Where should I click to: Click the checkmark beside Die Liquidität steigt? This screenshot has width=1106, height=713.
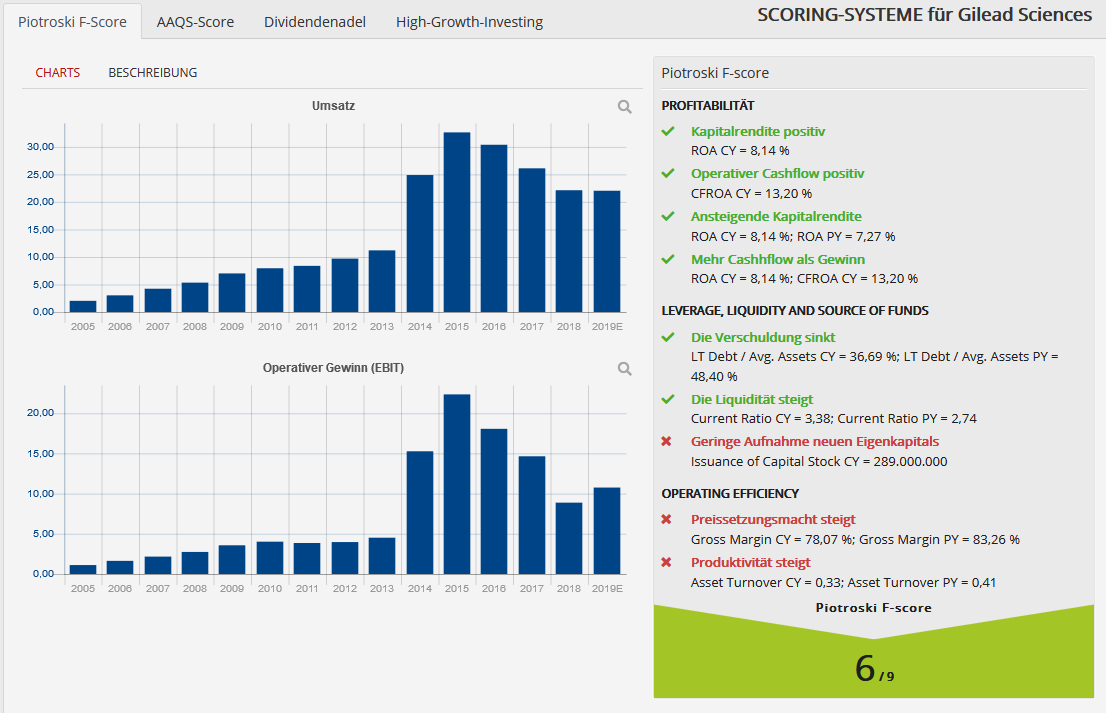tap(668, 399)
